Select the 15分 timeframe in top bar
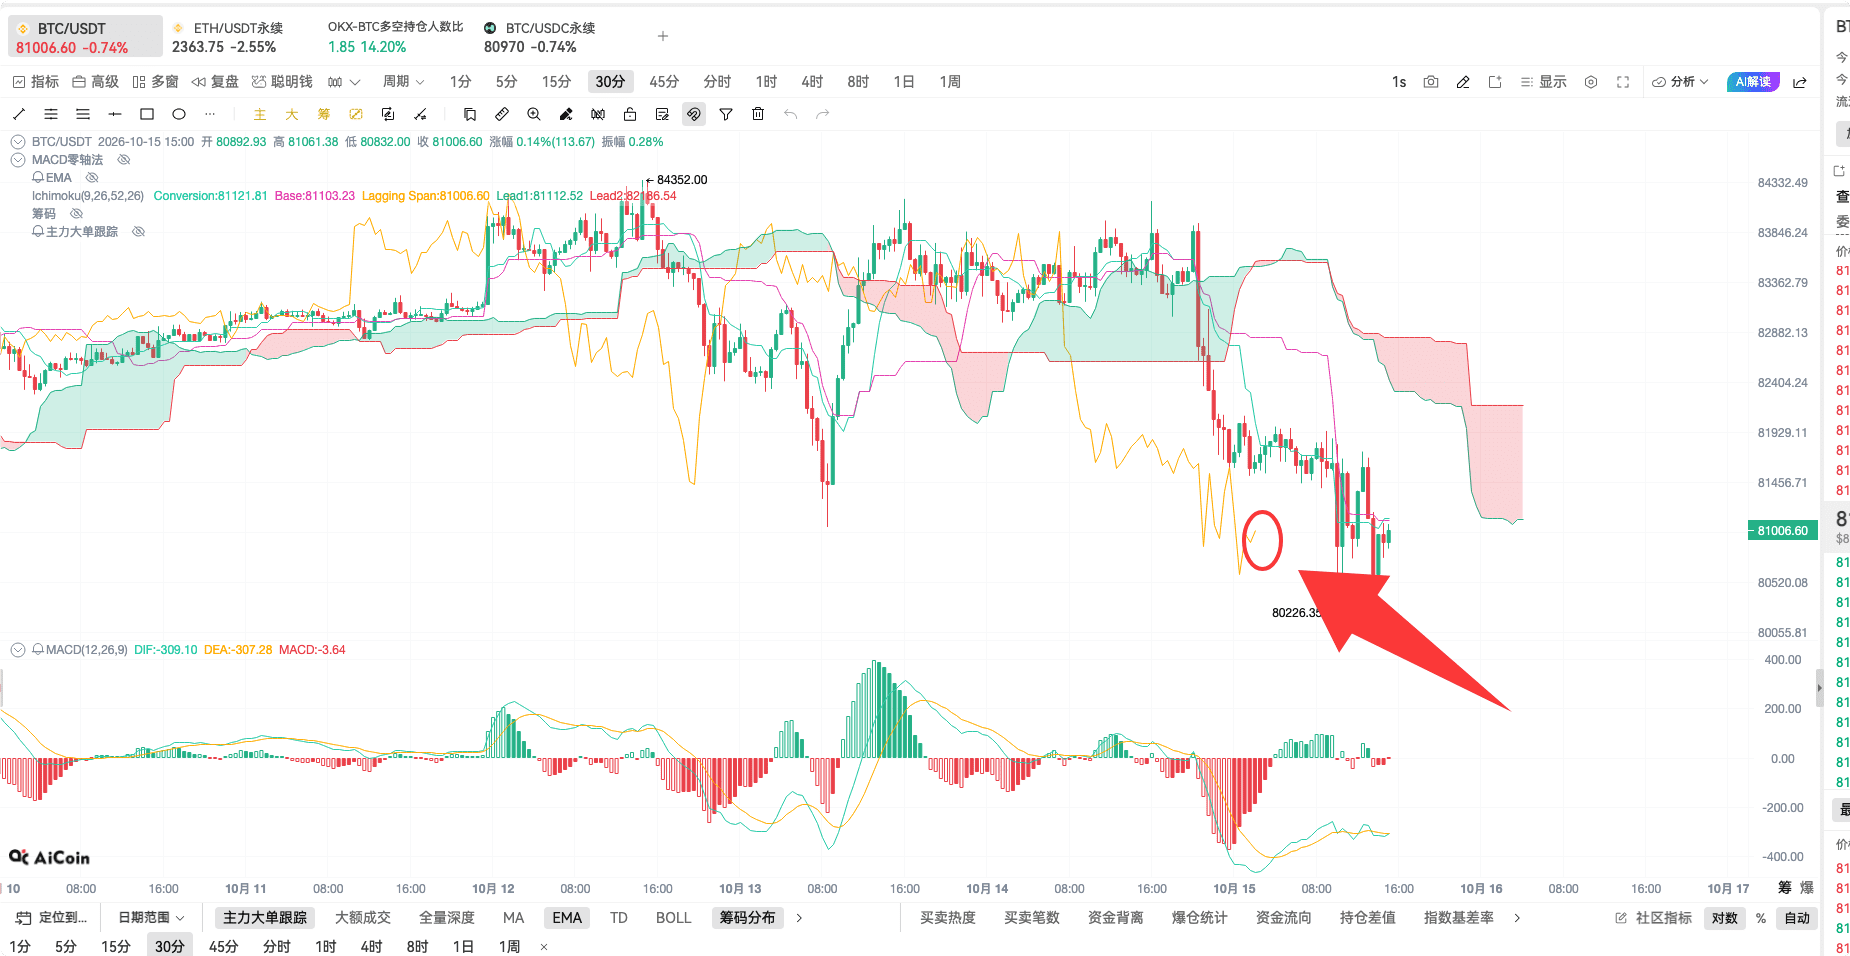 pos(556,82)
